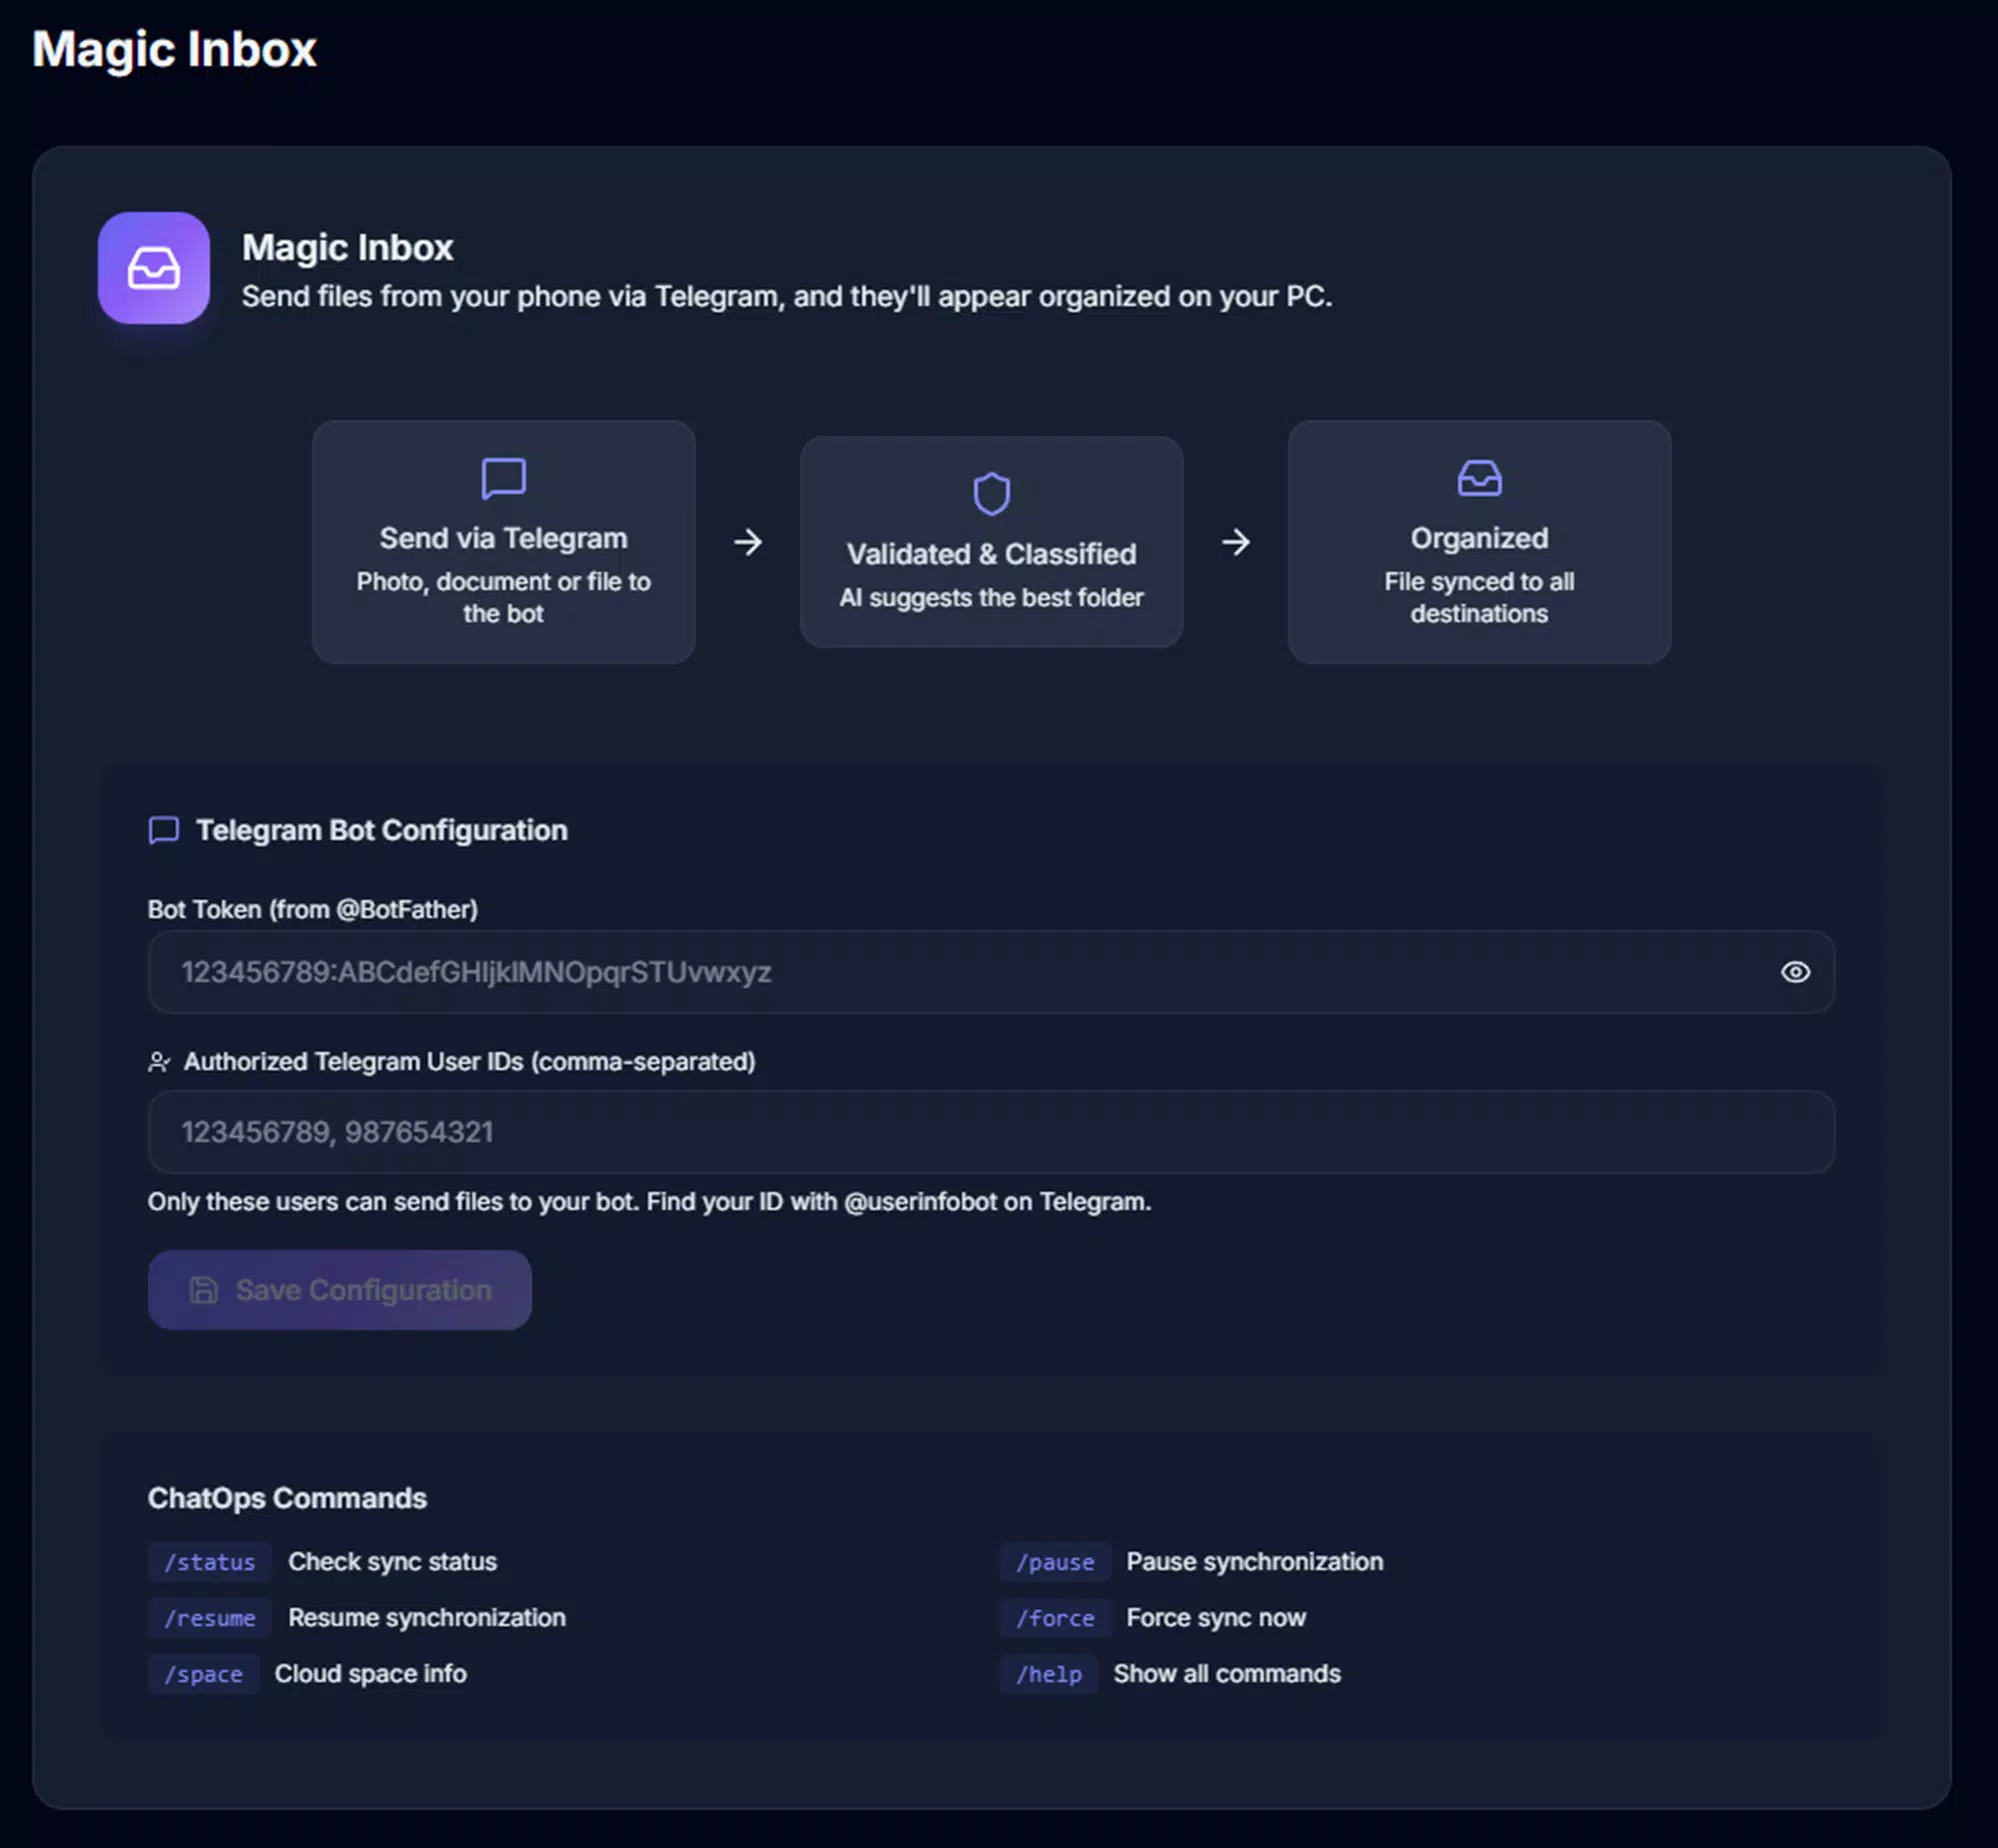Click the /force command tag
The height and width of the screenshot is (1848, 1998).
coord(1055,1618)
